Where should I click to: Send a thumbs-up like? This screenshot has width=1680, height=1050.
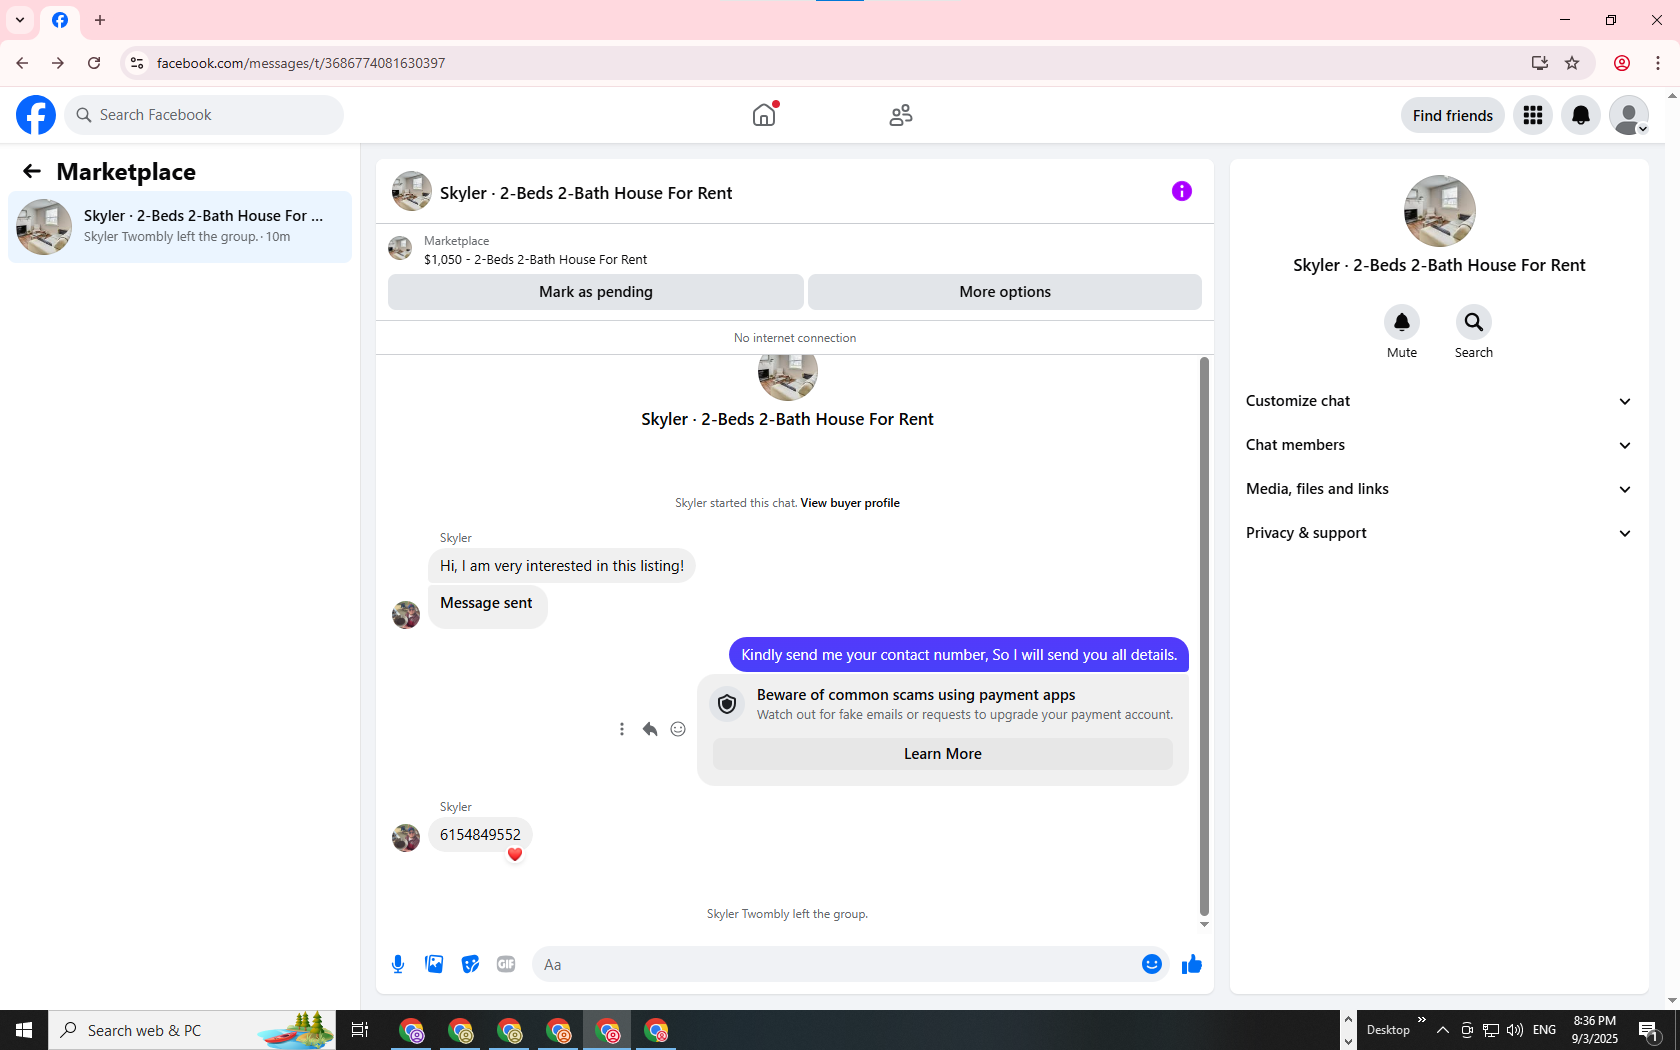pos(1192,964)
